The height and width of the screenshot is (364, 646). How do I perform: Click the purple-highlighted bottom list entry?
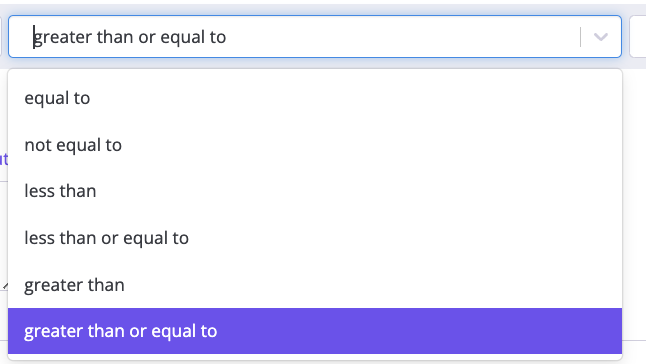pos(315,331)
